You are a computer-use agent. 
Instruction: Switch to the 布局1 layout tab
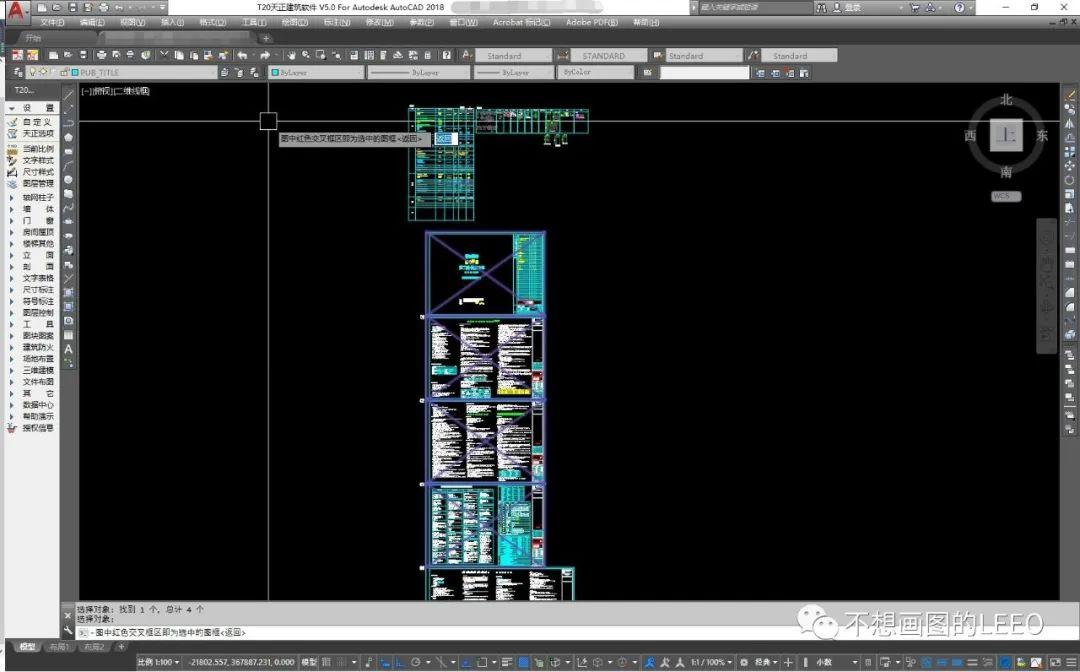point(59,647)
